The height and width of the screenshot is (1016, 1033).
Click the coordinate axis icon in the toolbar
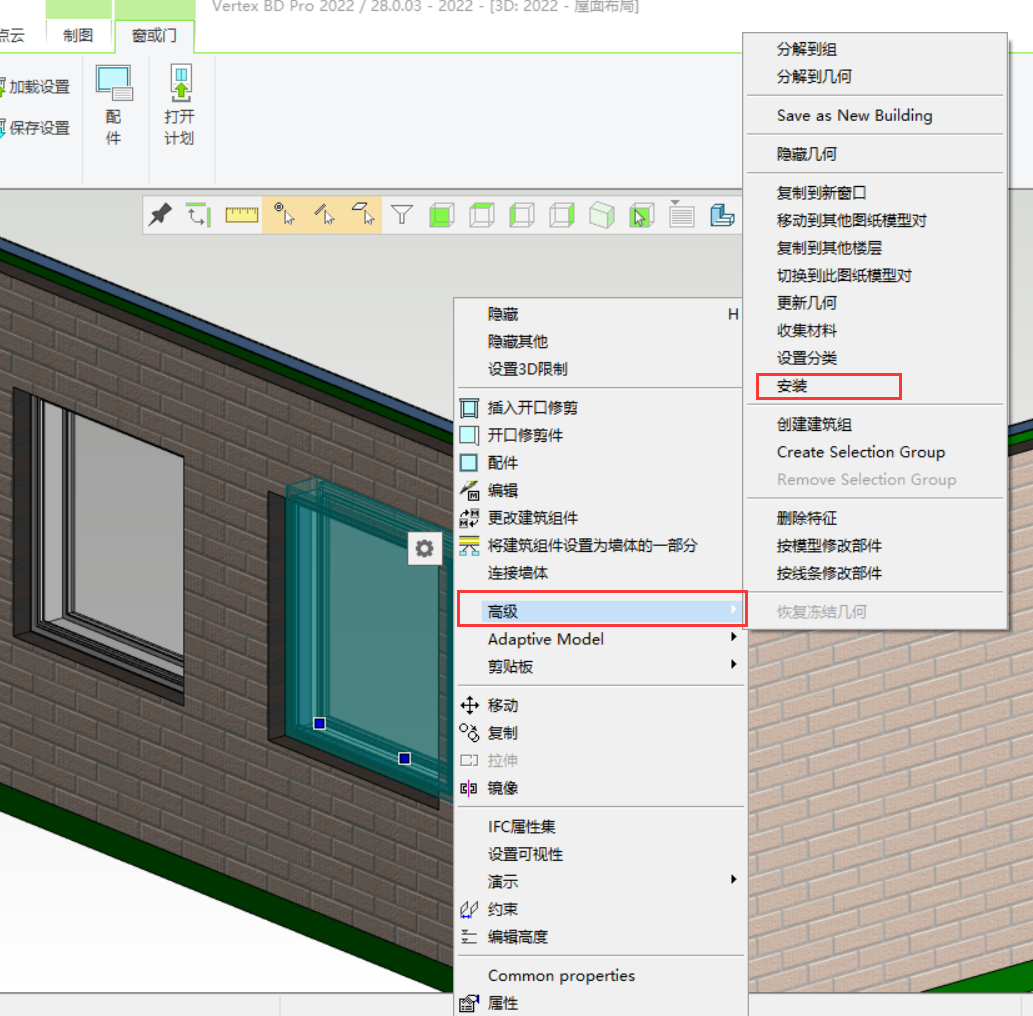pos(199,215)
